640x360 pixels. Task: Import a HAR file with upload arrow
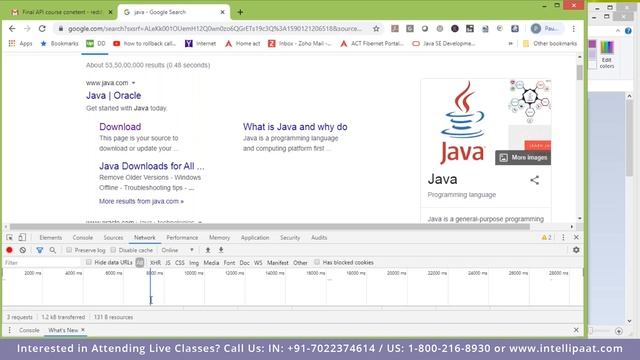tap(208, 250)
